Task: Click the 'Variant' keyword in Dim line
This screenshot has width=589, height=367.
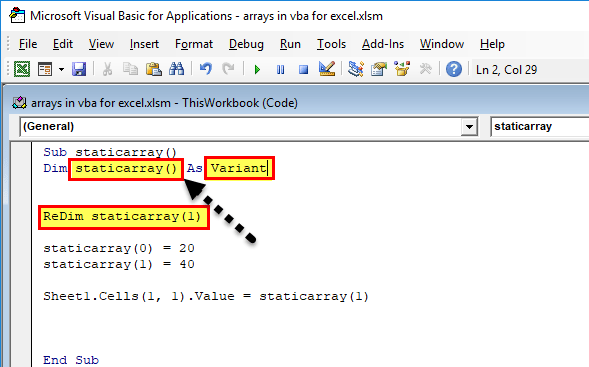Action: click(x=239, y=168)
